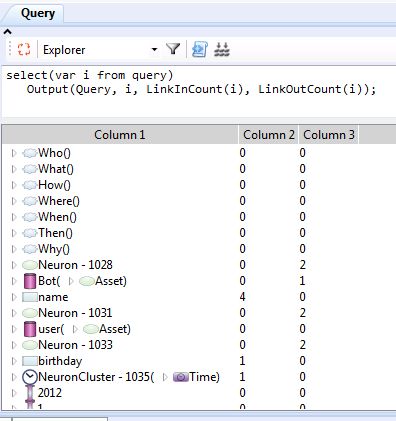Select the birthday label
396x421 pixels.
[60, 361]
